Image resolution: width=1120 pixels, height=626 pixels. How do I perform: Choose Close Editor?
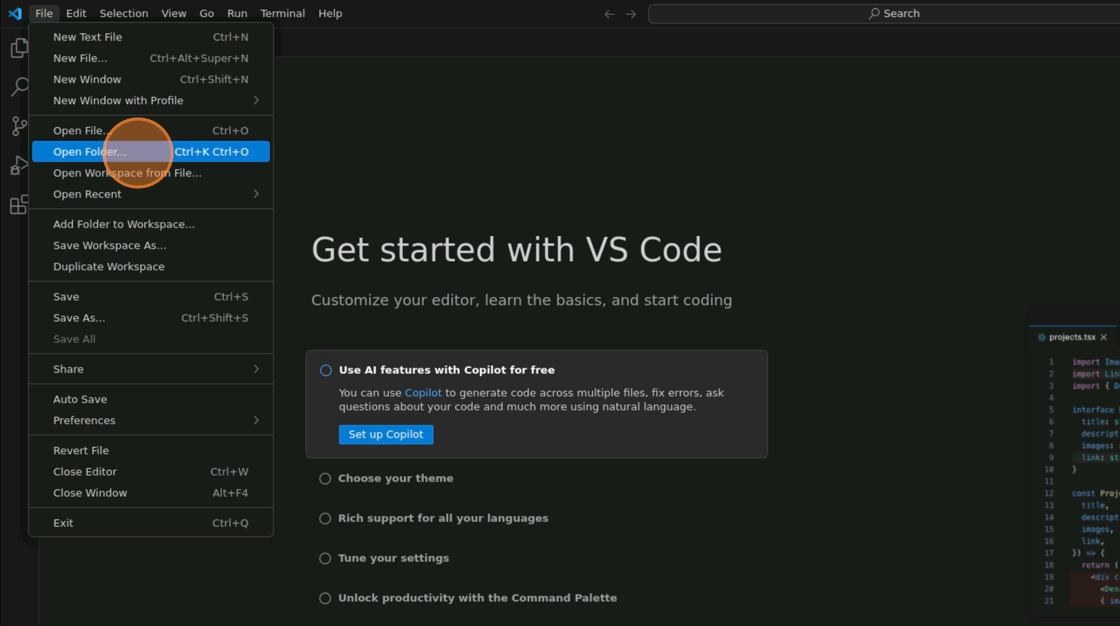coord(151,472)
